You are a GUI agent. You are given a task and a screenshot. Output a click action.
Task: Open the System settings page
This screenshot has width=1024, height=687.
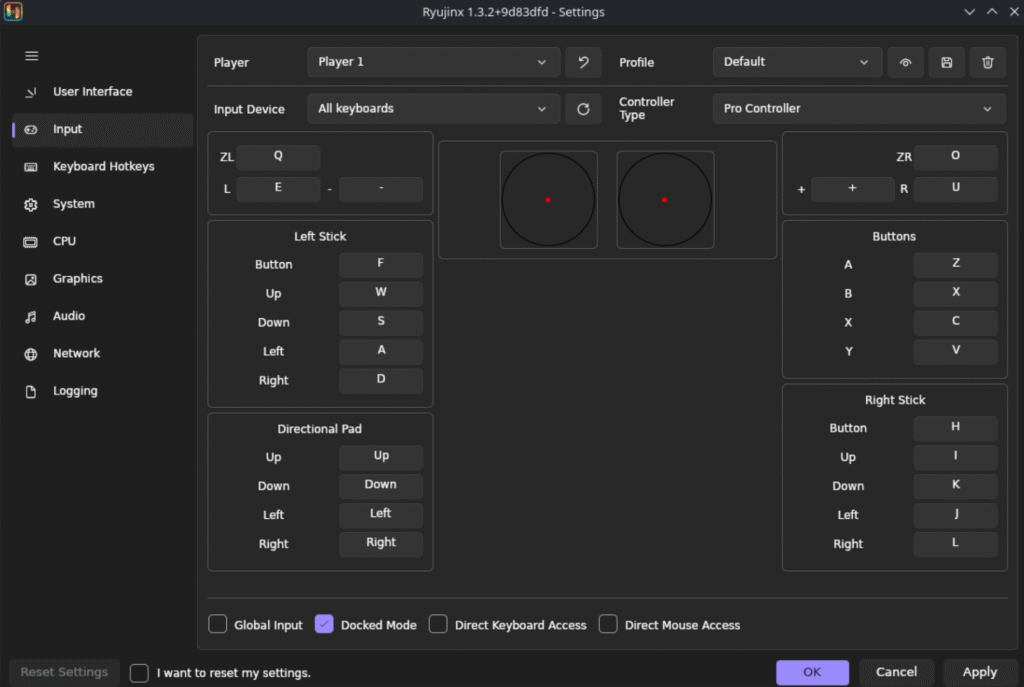coord(103,204)
